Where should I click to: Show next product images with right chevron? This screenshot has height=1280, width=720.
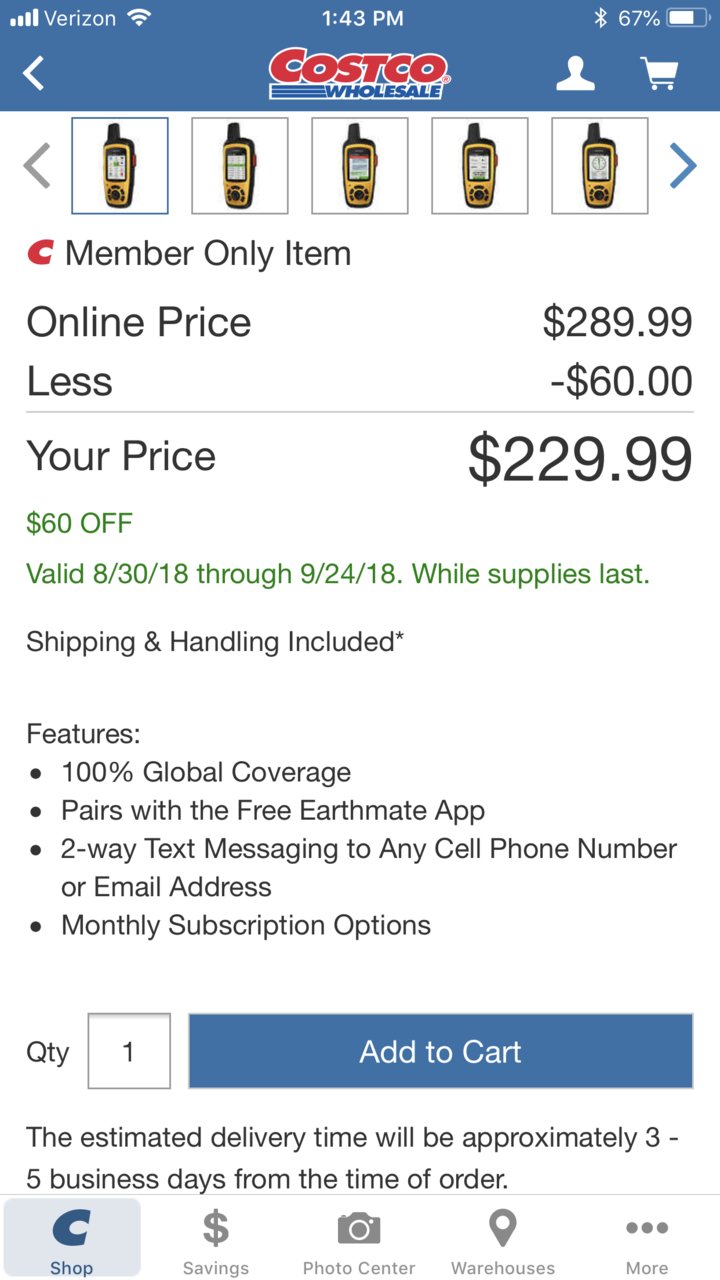[682, 166]
